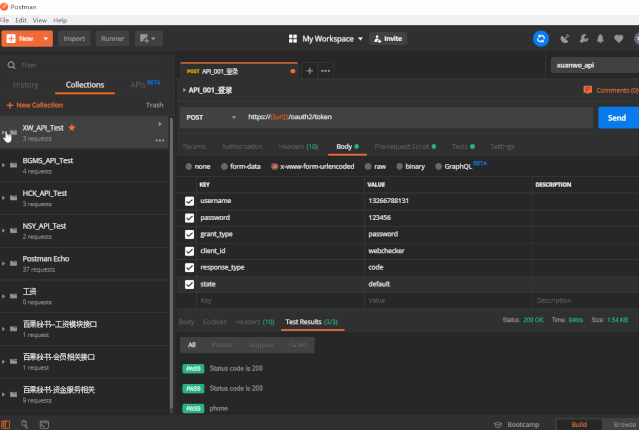Click the unsaved dot on API_001 tab

click(293, 71)
